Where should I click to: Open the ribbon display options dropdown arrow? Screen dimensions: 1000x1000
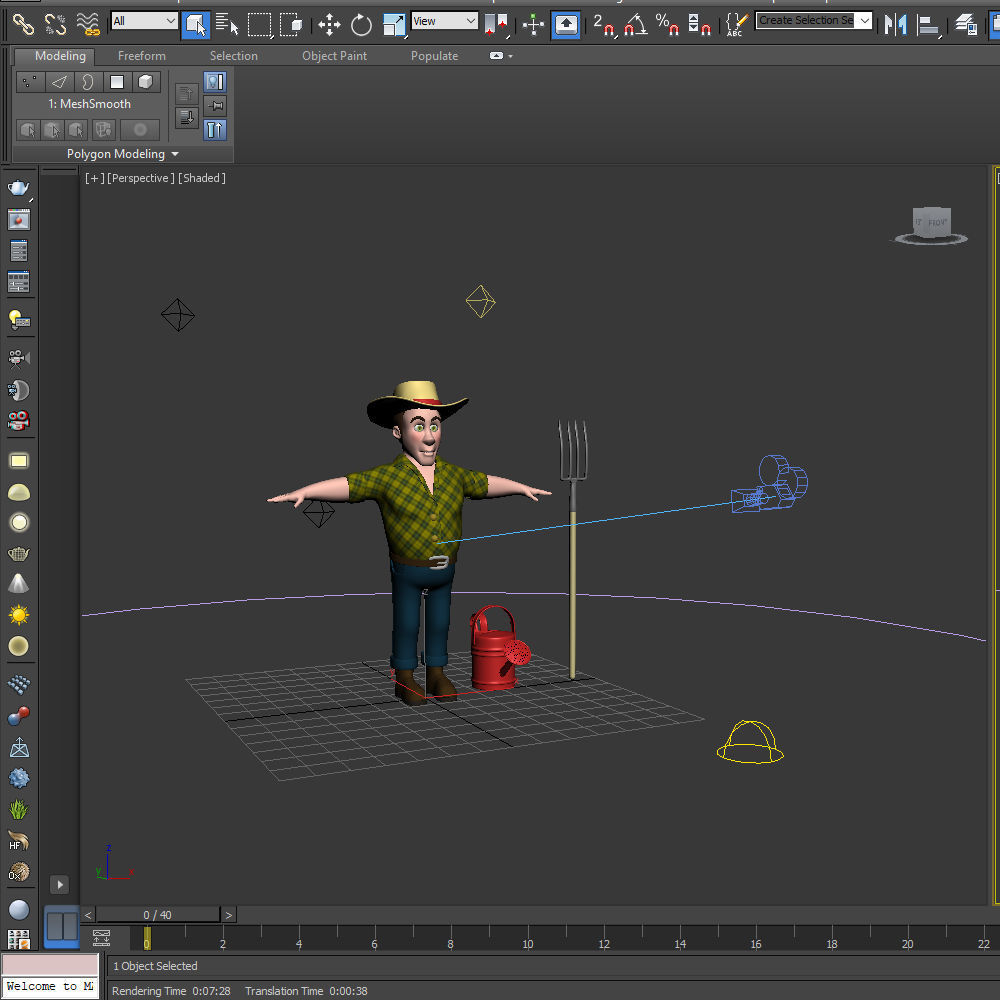coord(510,56)
